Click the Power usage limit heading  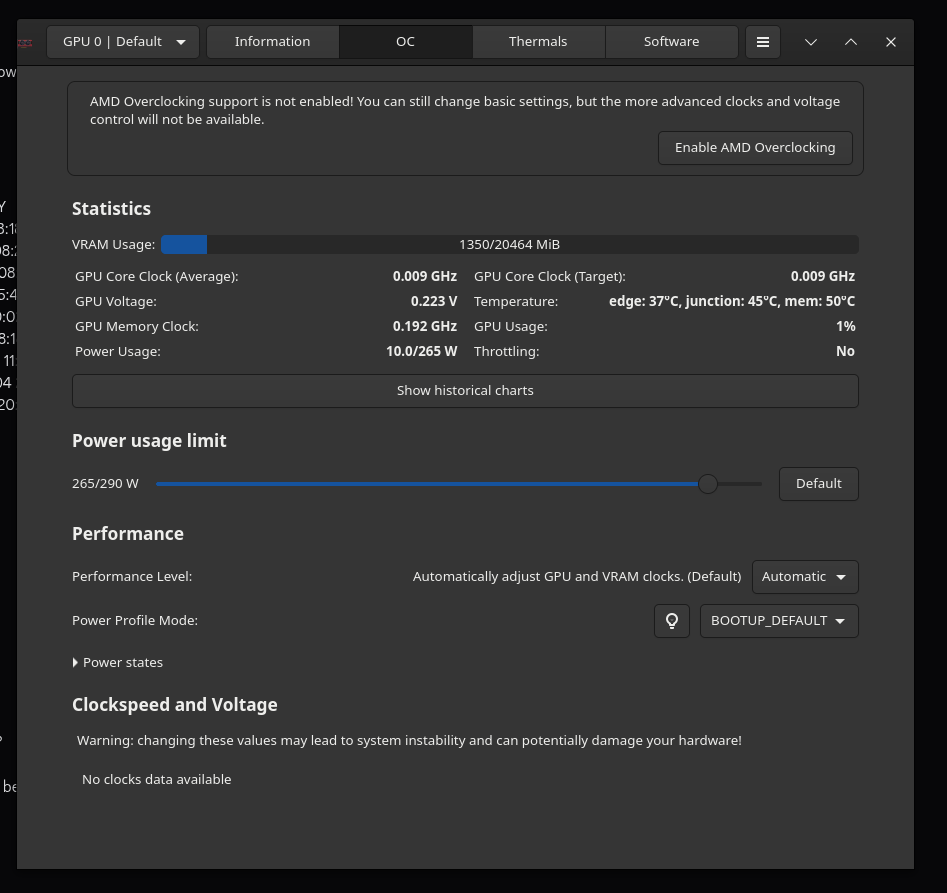click(149, 441)
